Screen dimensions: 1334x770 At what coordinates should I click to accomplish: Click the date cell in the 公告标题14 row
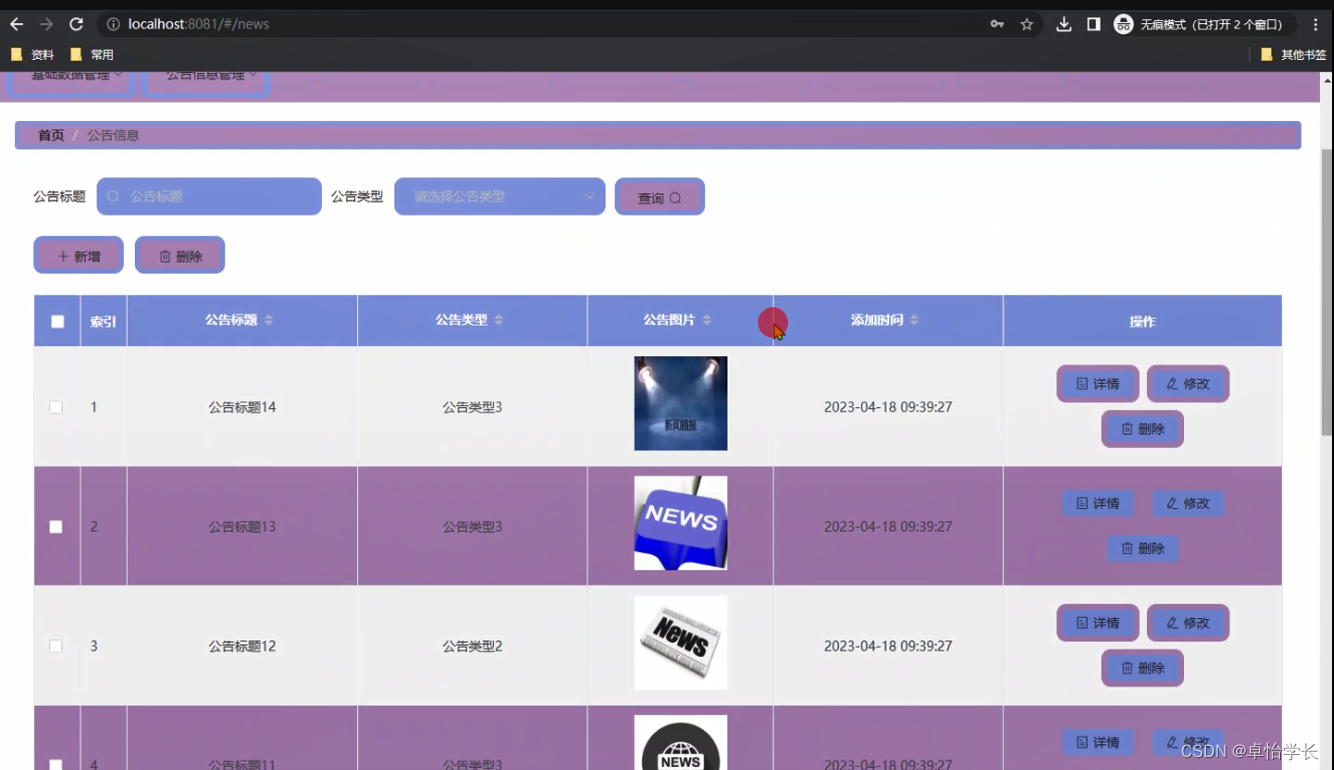coord(888,407)
